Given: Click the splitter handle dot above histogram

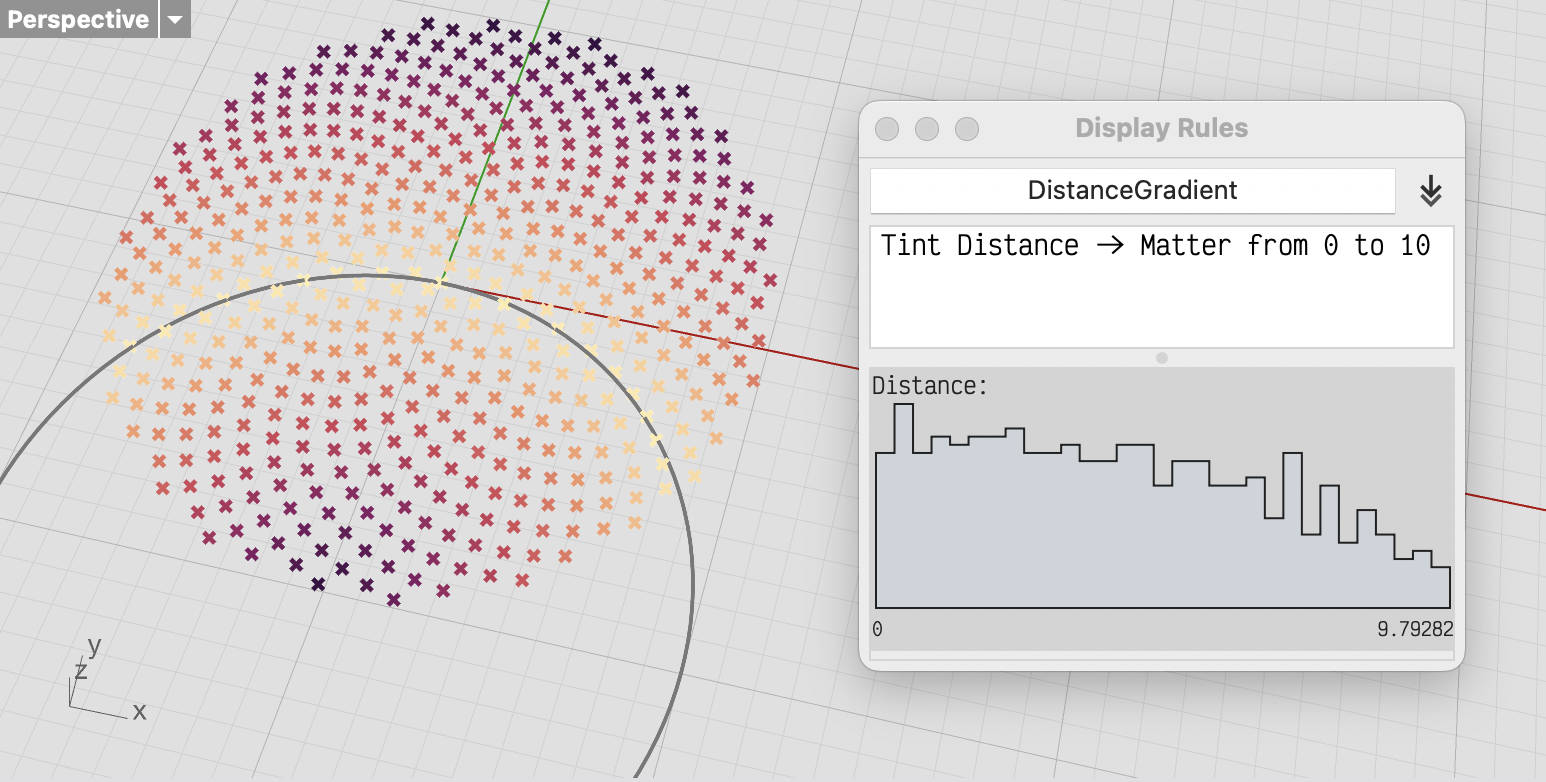Looking at the screenshot, I should click(x=1162, y=358).
